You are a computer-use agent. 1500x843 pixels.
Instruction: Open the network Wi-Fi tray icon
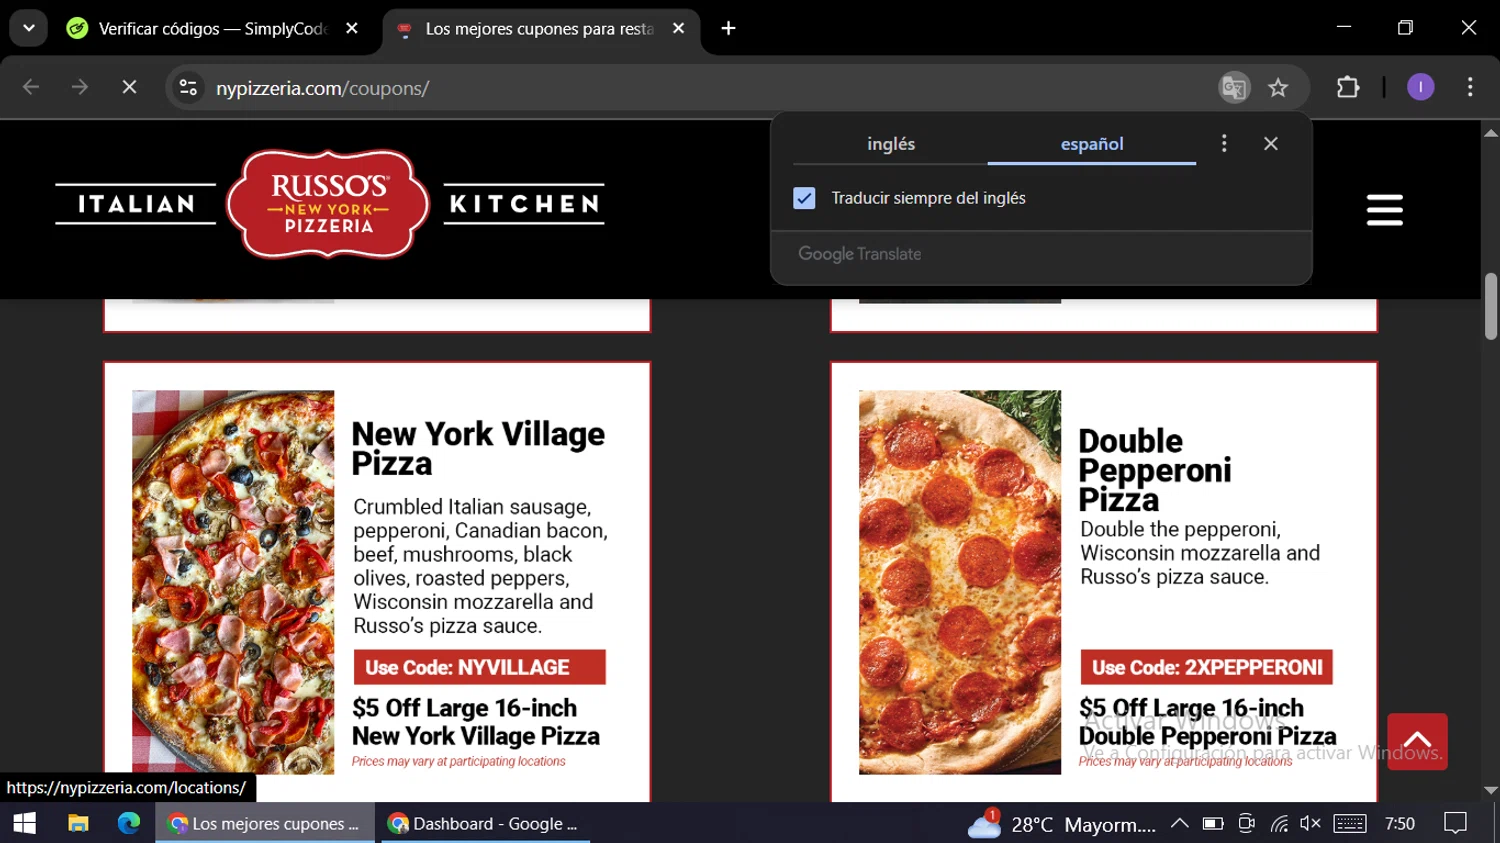[1279, 823]
